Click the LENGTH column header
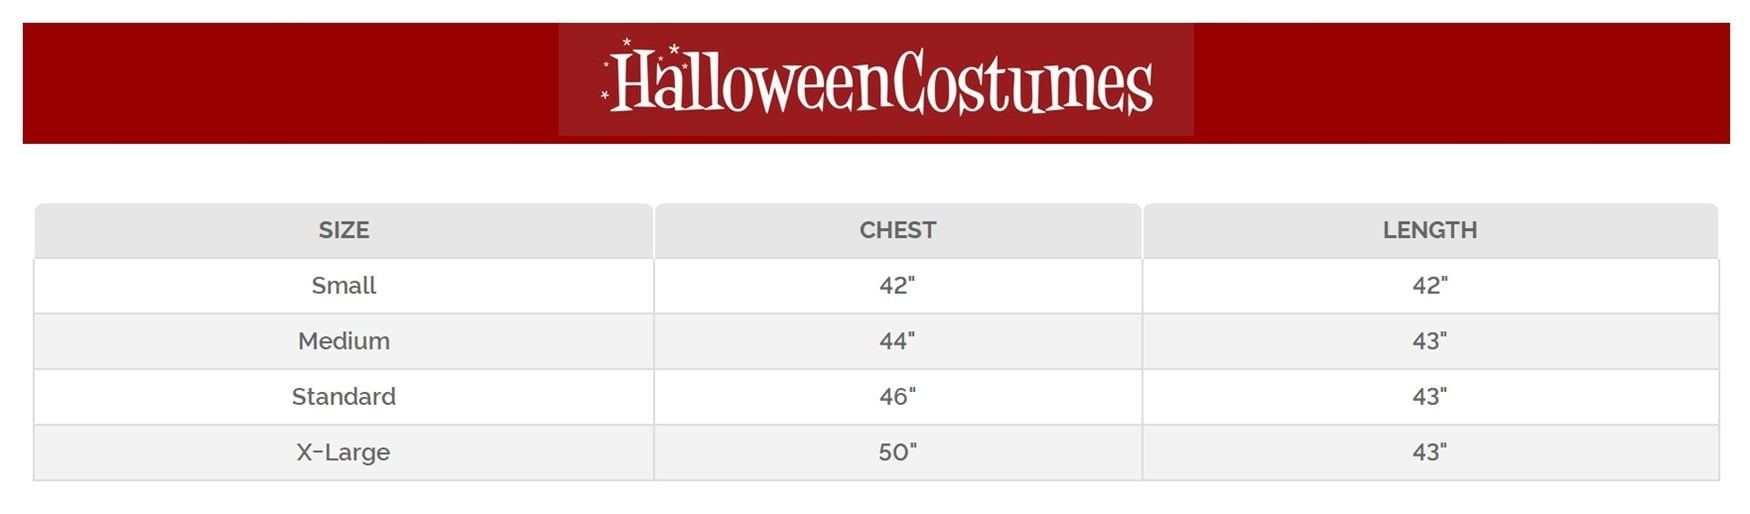 coord(1429,230)
